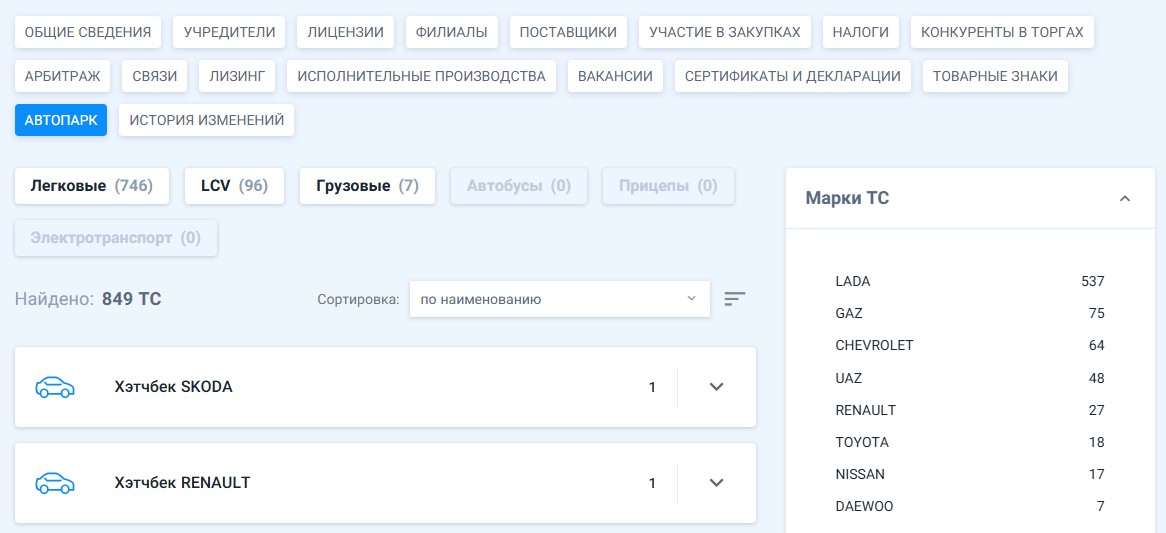Open the Общие сведения tab
The height and width of the screenshot is (533, 1166).
[88, 32]
